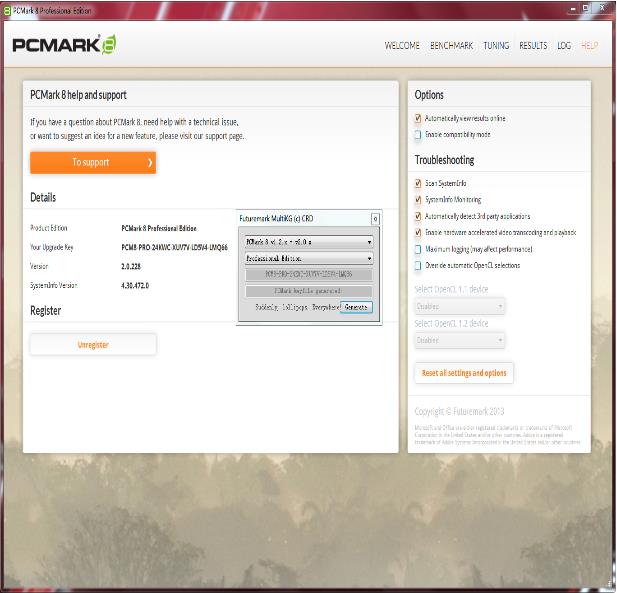This screenshot has height=593, width=617.
Task: Click SystemInfo version 4.30.472.0
Action: point(135,285)
